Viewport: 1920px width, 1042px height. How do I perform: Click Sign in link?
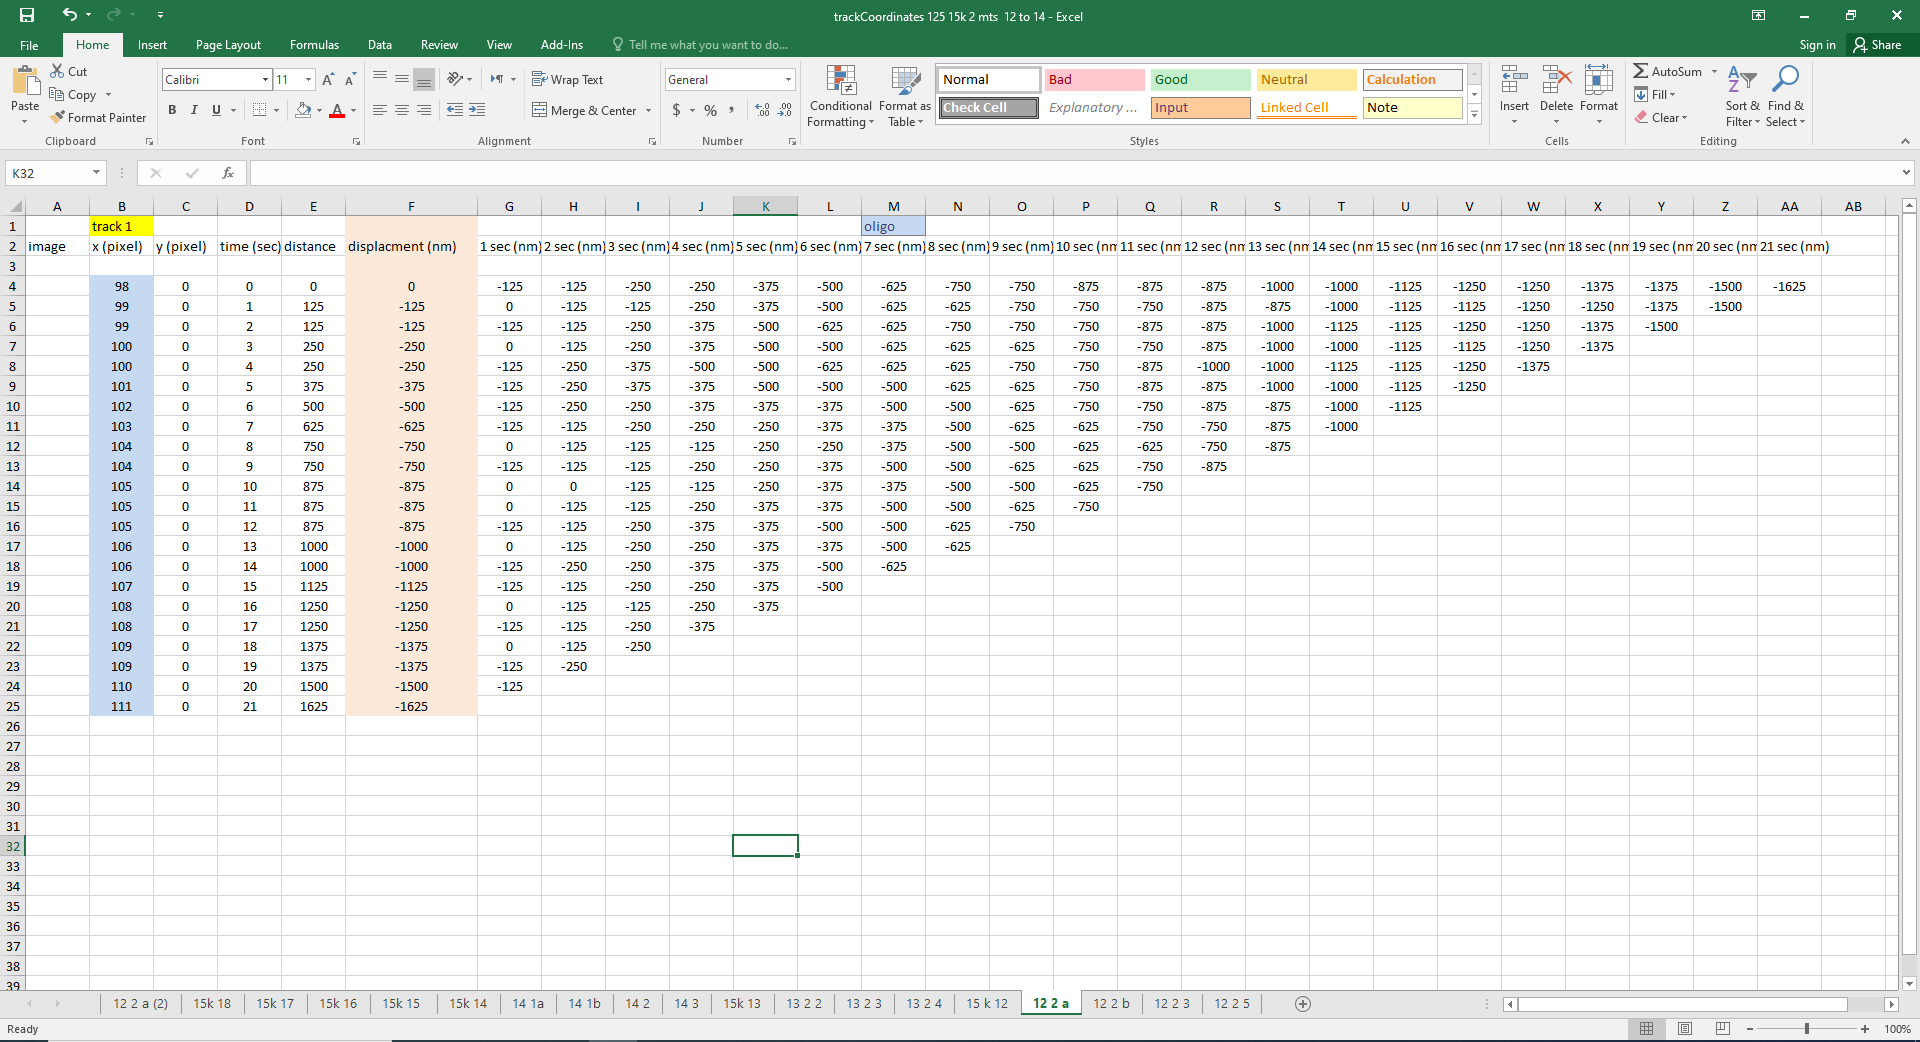[1817, 45]
